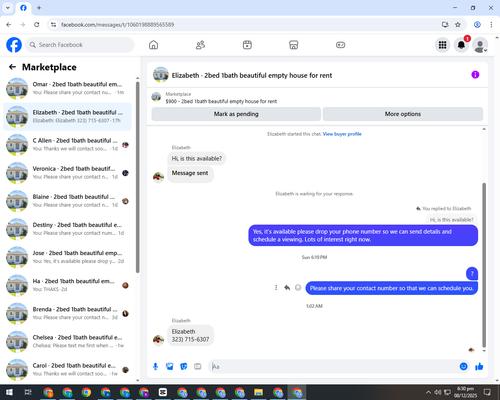This screenshot has width=500, height=400.
Task: Open the account profile avatar menu
Action: click(x=480, y=45)
